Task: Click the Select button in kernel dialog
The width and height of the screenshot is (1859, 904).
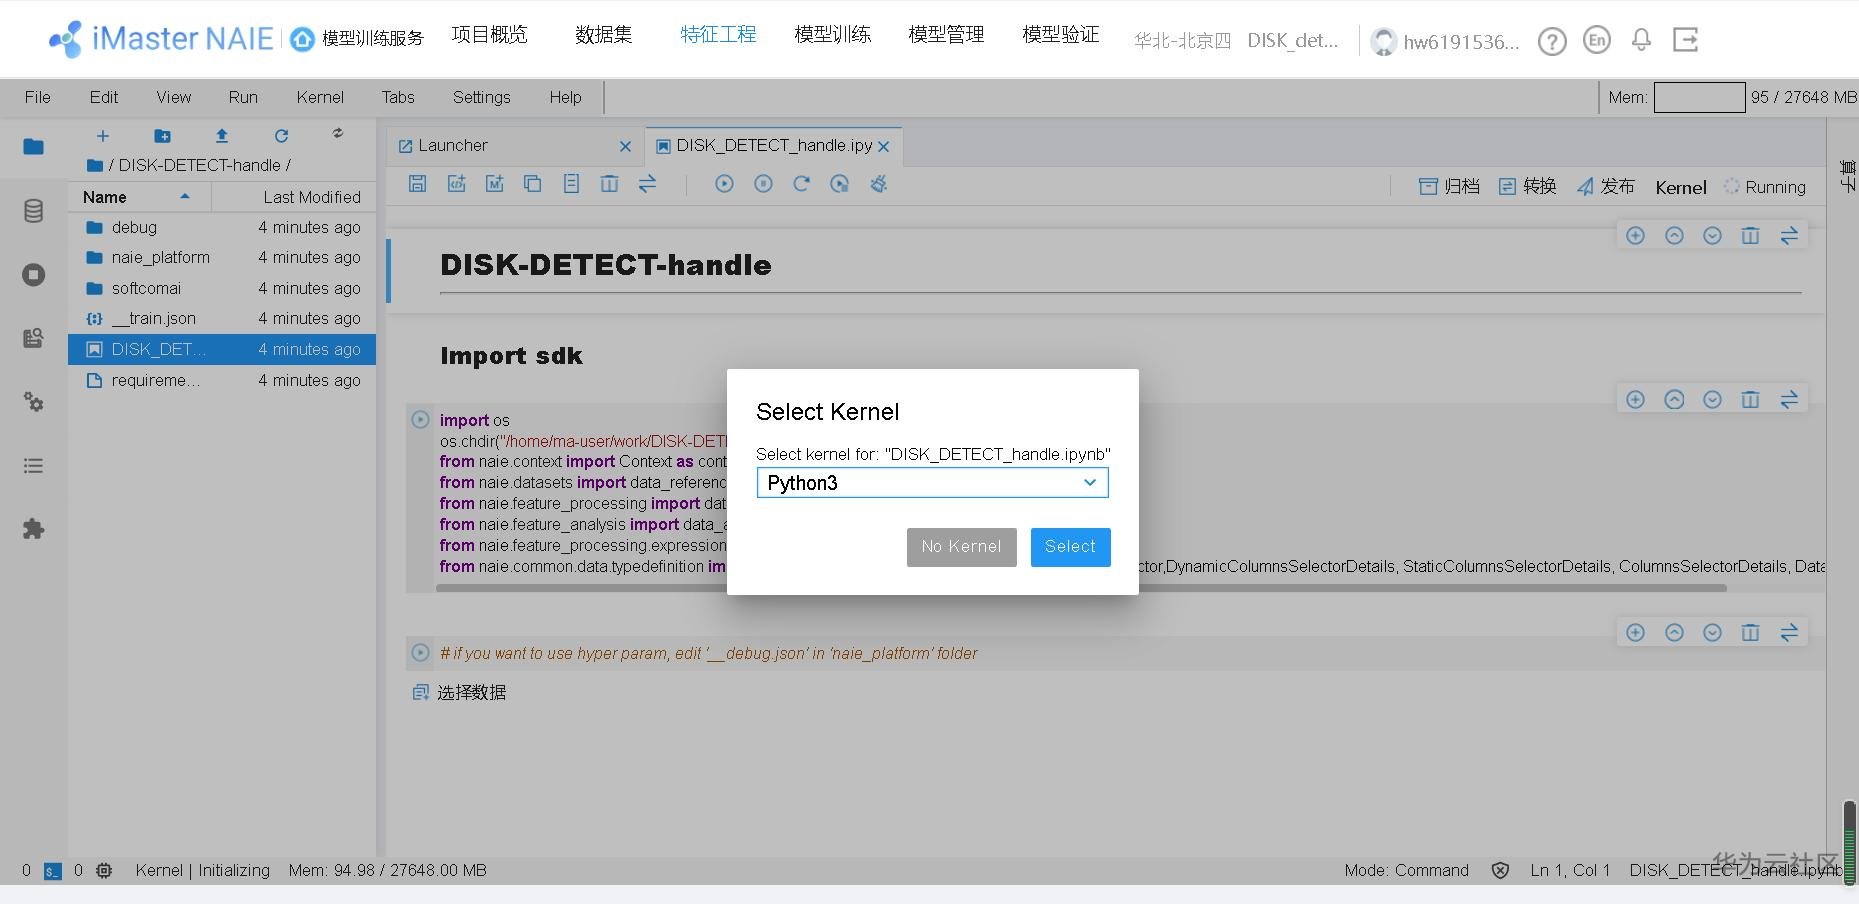Action: [1071, 547]
